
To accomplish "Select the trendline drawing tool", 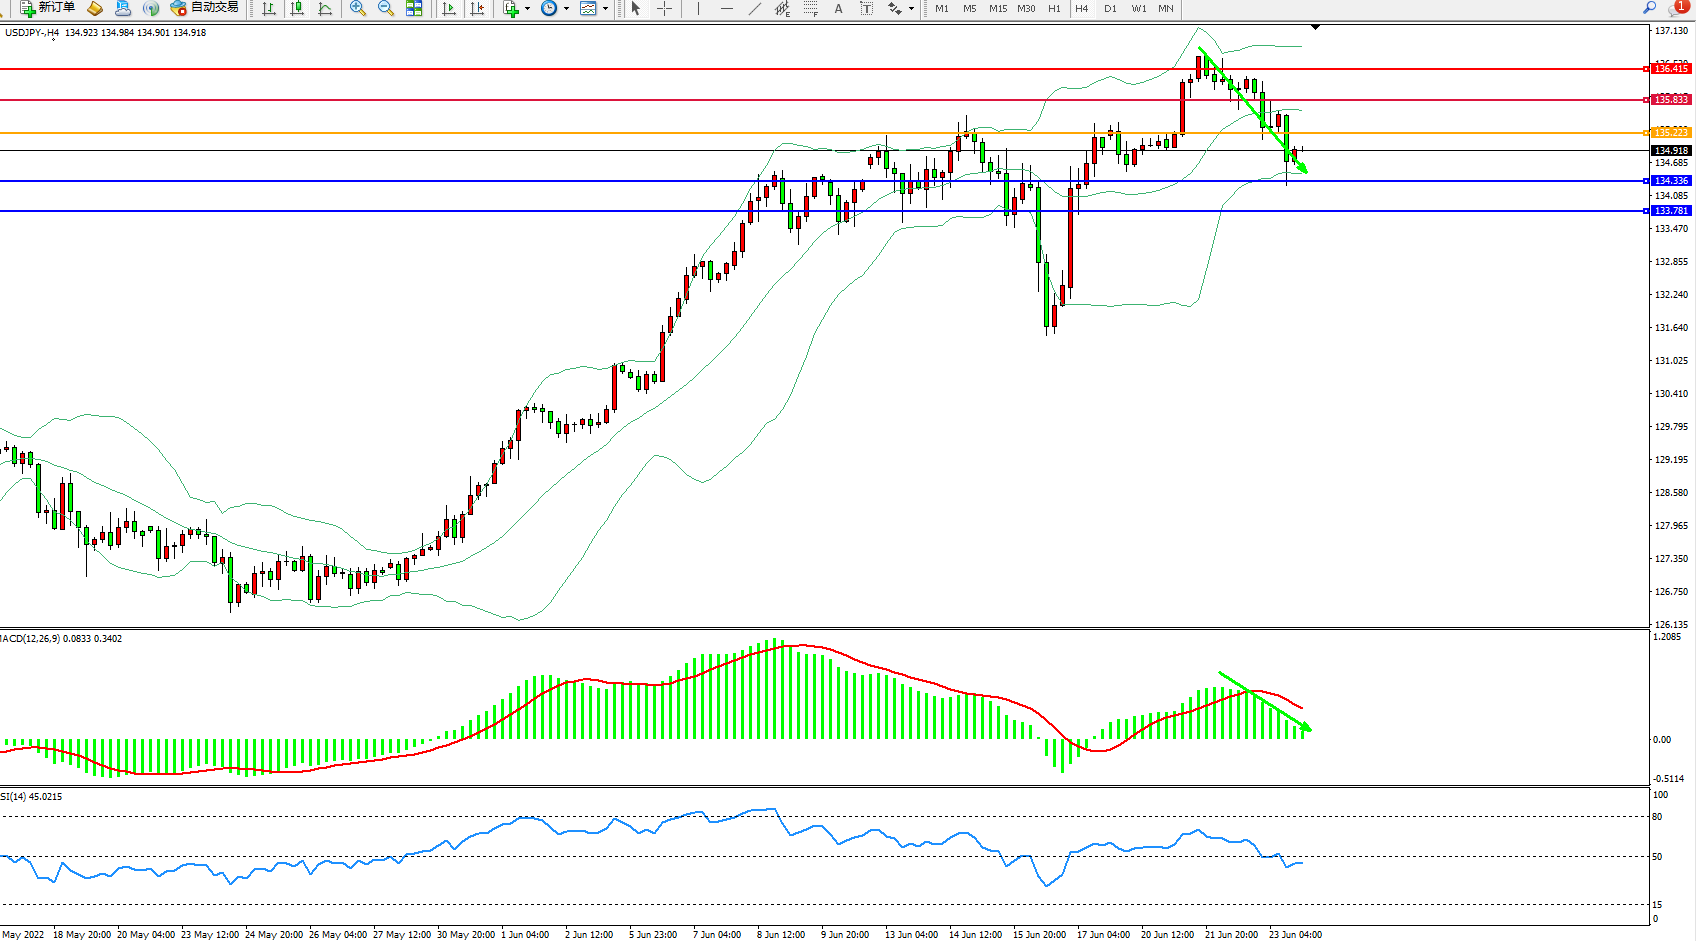I will (x=755, y=8).
